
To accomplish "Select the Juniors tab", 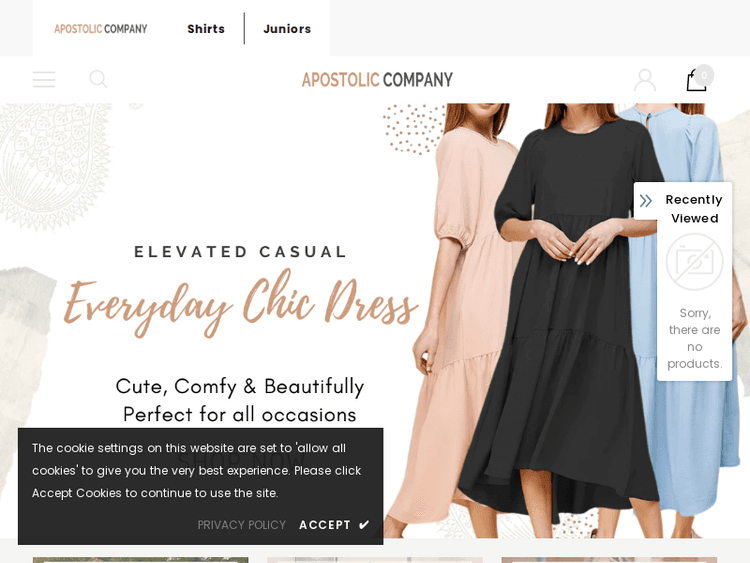I will click(x=287, y=29).
